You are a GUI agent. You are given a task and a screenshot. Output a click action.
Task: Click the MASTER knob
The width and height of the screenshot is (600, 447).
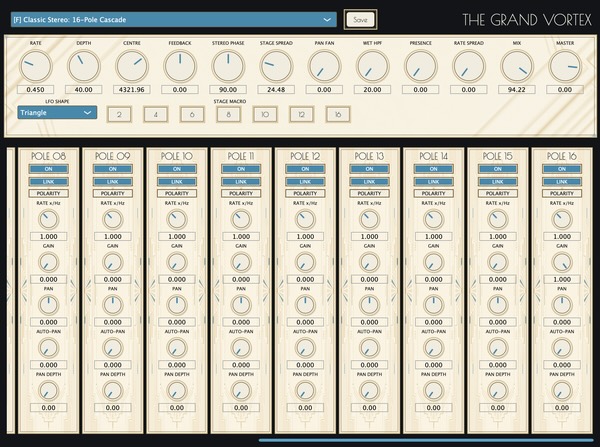click(565, 66)
